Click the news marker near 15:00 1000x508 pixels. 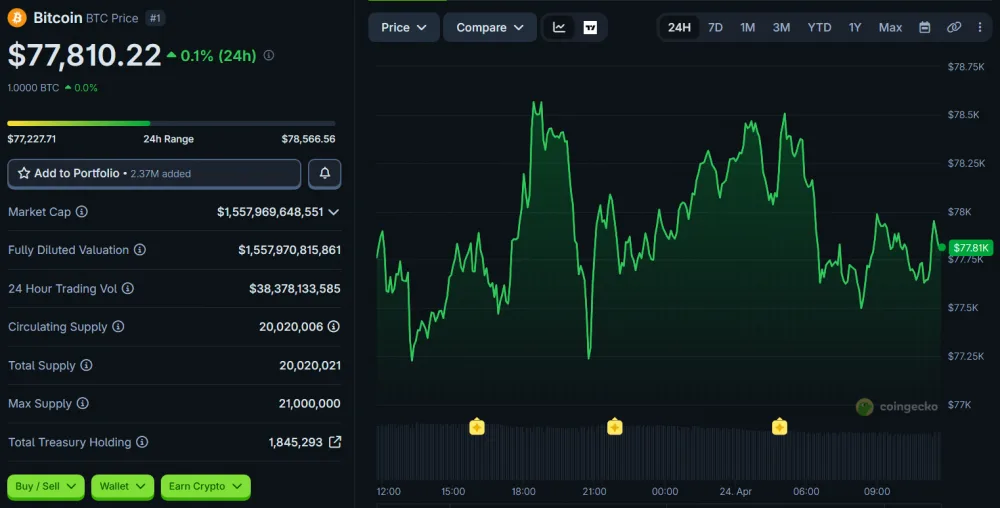pyautogui.click(x=477, y=426)
